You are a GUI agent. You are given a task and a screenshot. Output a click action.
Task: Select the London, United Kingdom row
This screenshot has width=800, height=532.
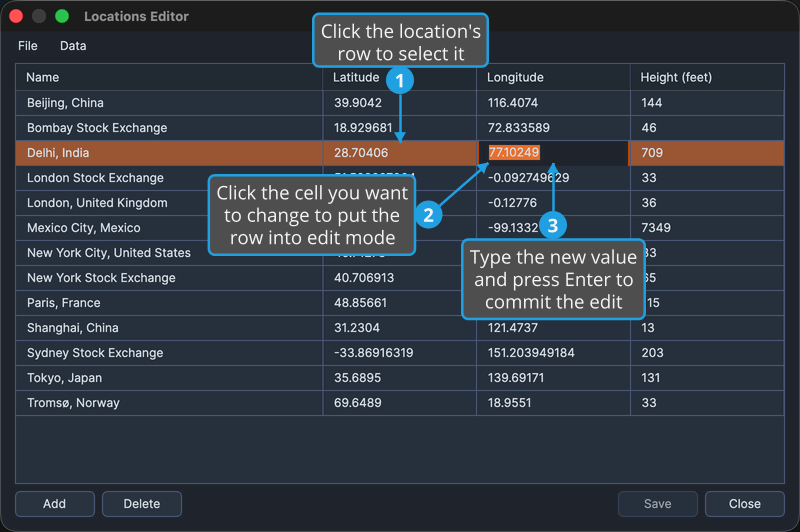tap(399, 203)
